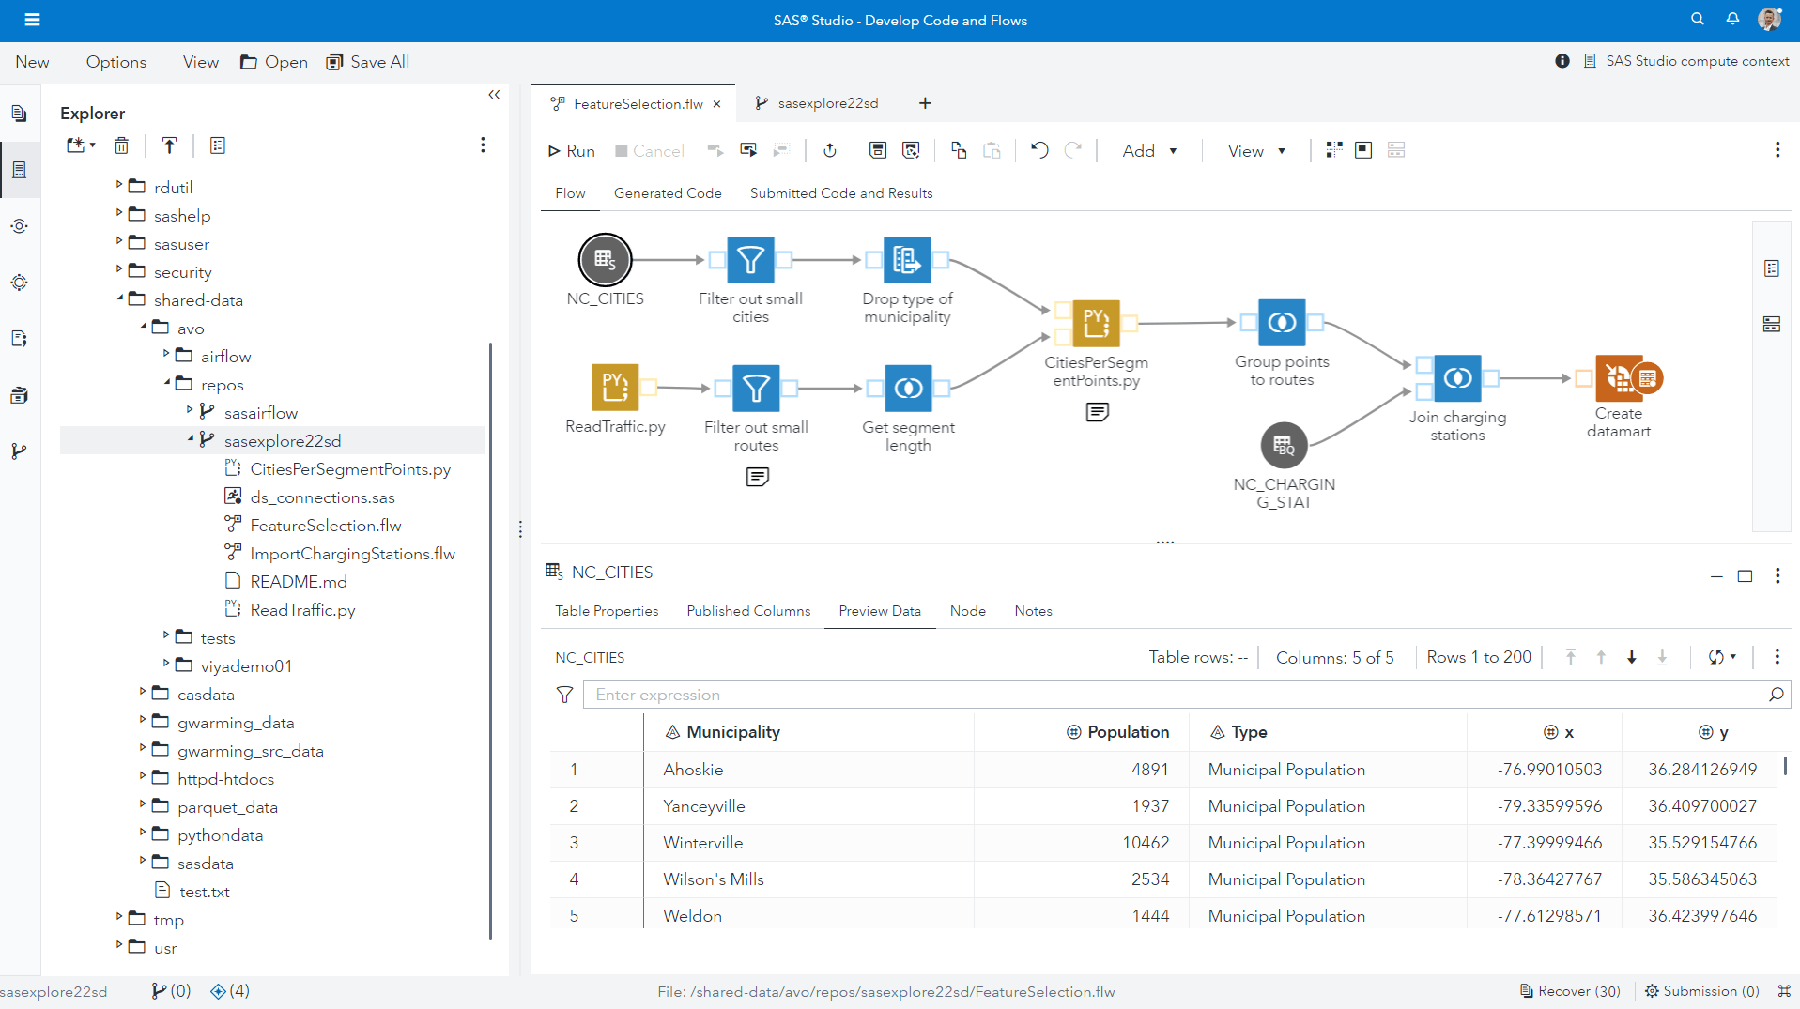Click the Run button to execute the flow
1800x1009 pixels.
pyautogui.click(x=569, y=150)
